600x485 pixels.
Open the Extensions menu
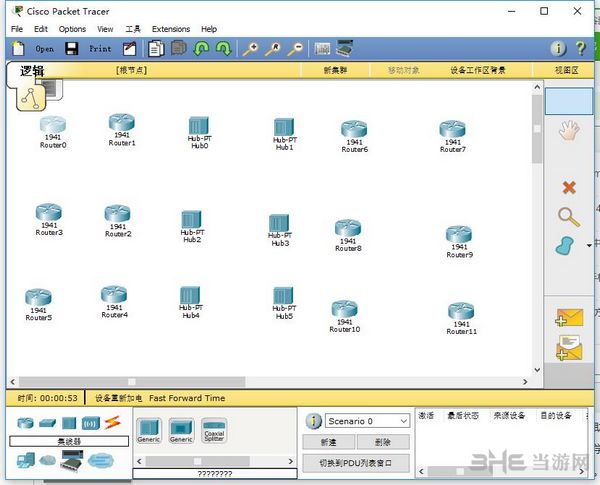coord(171,29)
